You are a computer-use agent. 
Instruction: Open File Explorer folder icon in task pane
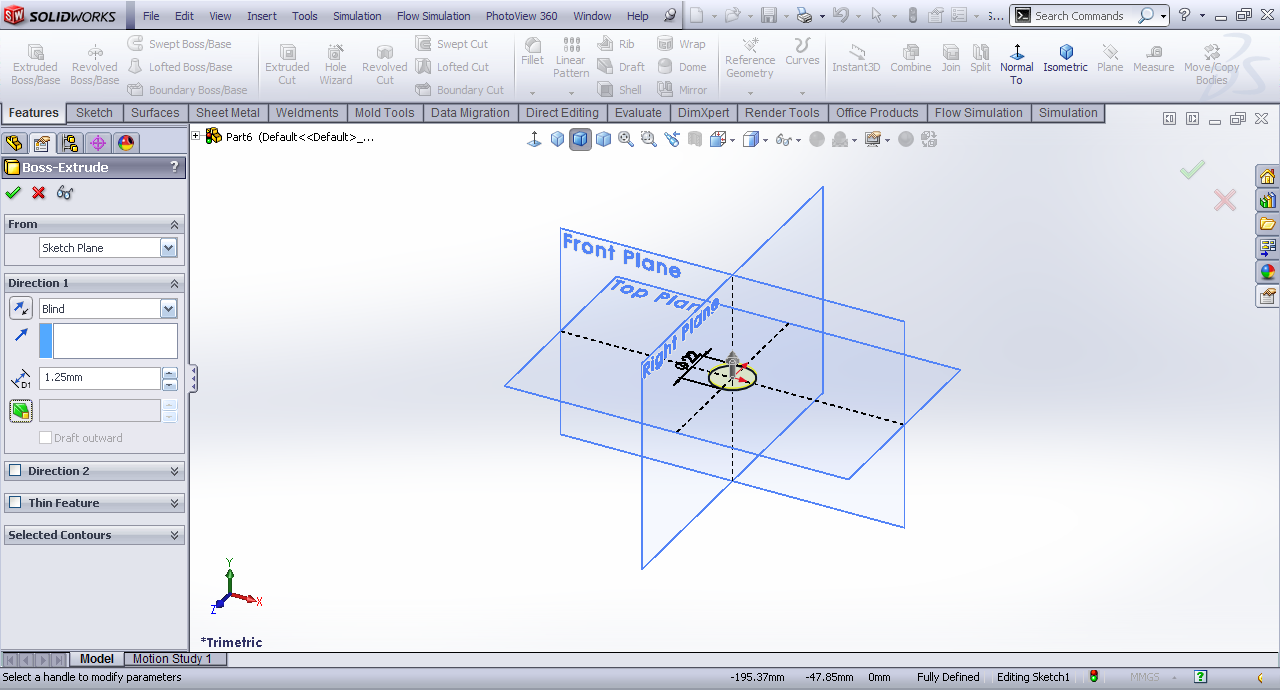click(x=1268, y=224)
